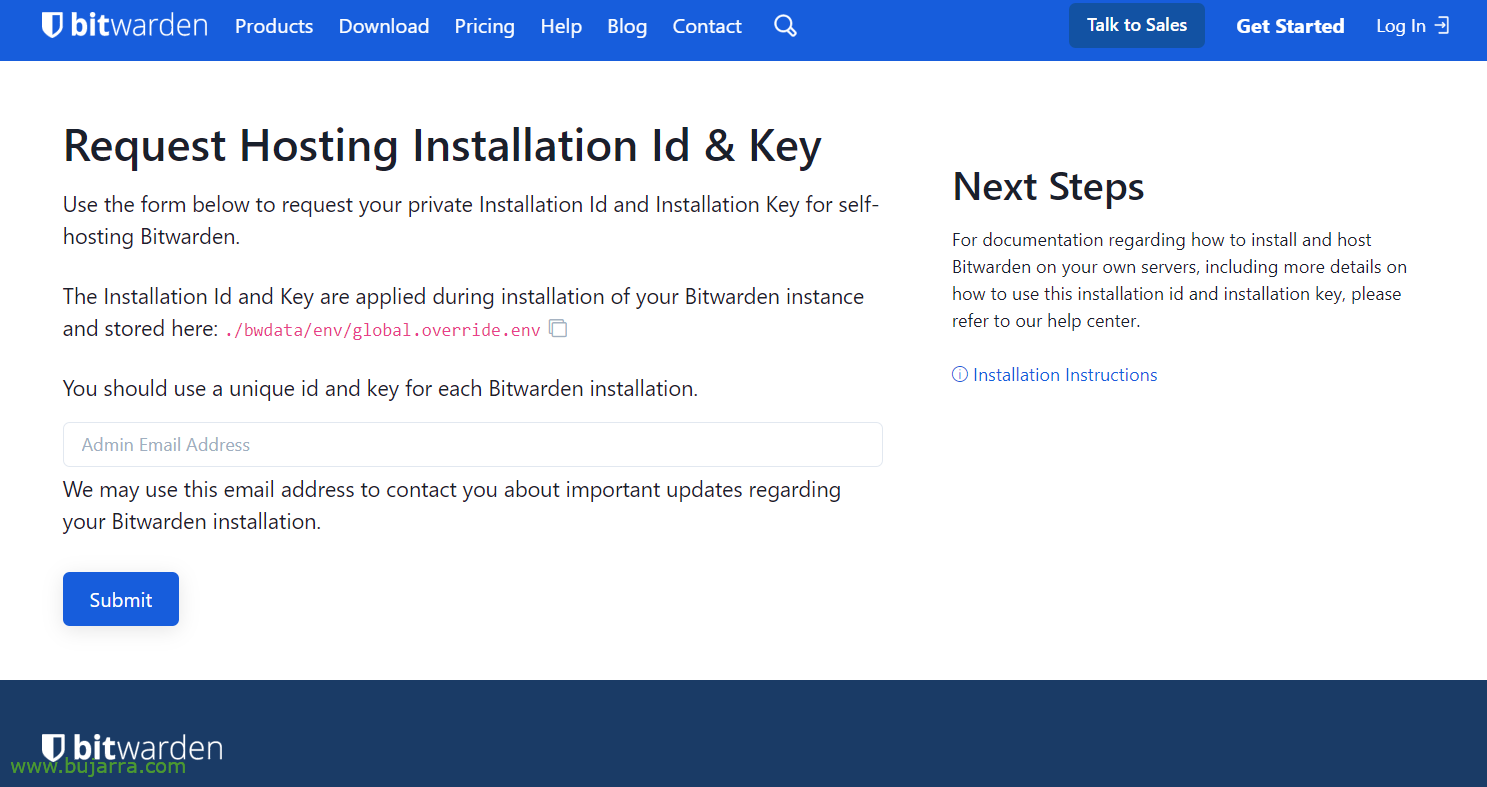Open the Contact page
The width and height of the screenshot is (1487, 787).
tap(707, 26)
